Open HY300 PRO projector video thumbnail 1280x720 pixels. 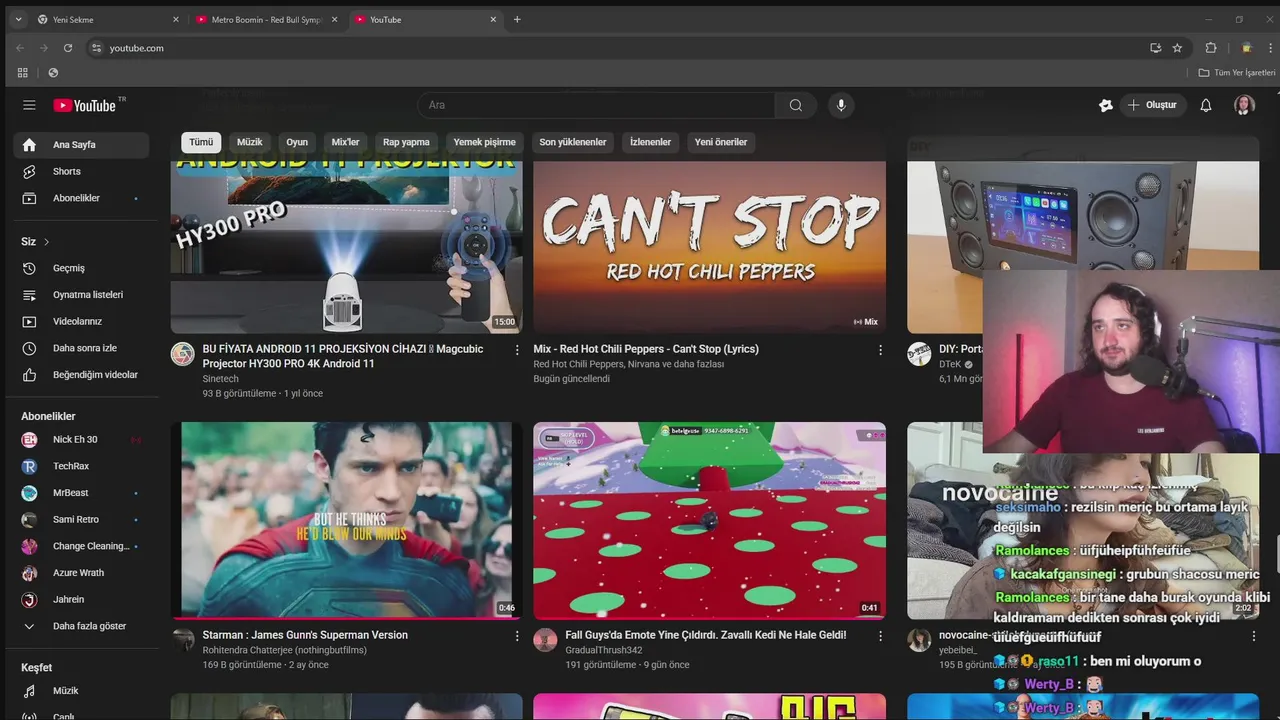346,247
